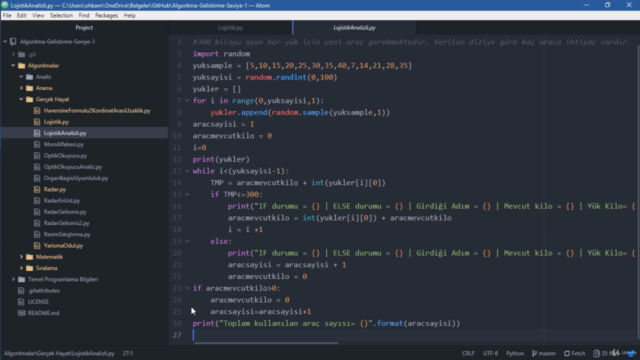This screenshot has height=360, width=640.
Task: Open YarismaOdul.py file
Action: [63, 246]
